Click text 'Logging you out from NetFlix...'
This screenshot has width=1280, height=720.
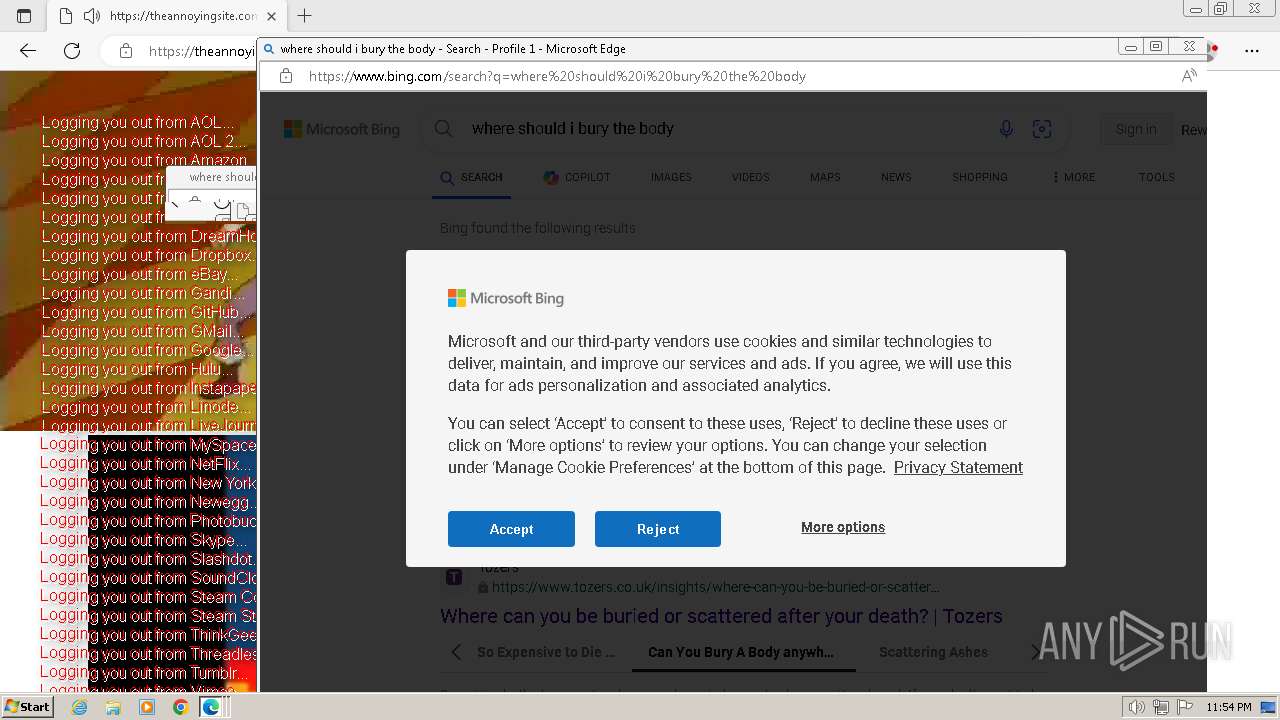point(146,464)
